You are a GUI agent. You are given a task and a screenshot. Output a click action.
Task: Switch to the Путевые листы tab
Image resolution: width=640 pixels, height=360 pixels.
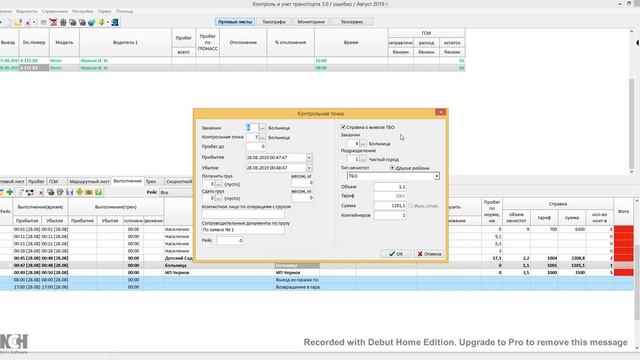pos(235,22)
